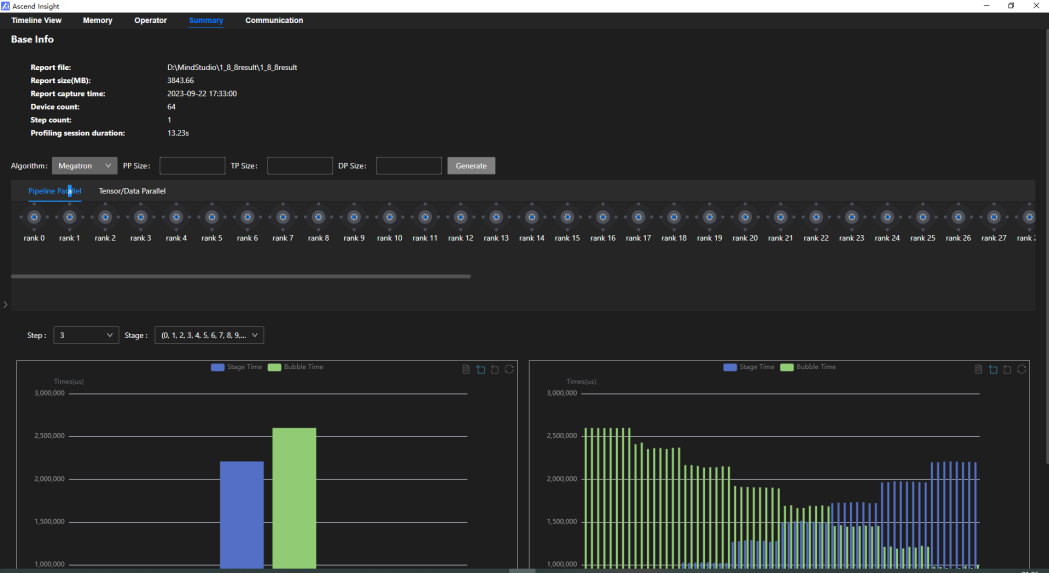Activate zoom tool on left chart
Image resolution: width=1049 pixels, height=573 pixels.
(481, 370)
